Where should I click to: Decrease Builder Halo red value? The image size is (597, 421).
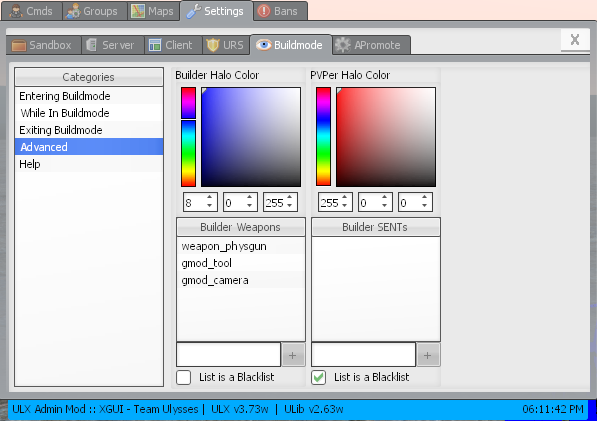tap(210, 206)
